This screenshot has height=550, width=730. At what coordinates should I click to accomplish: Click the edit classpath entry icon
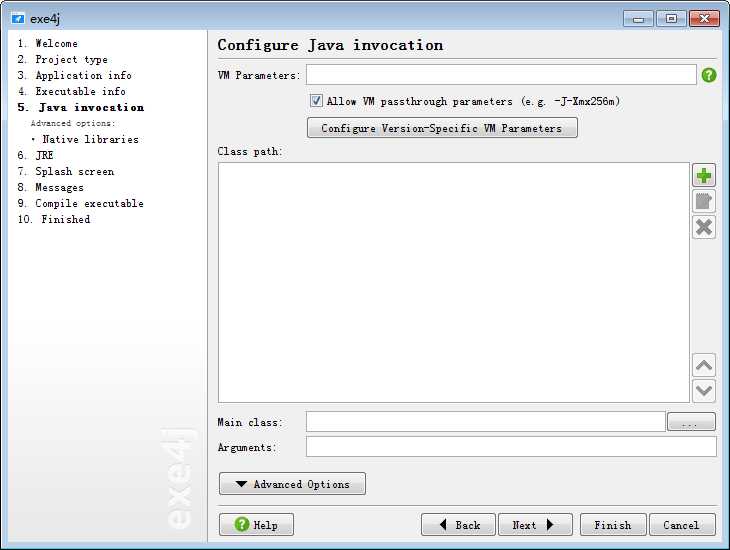tap(703, 202)
